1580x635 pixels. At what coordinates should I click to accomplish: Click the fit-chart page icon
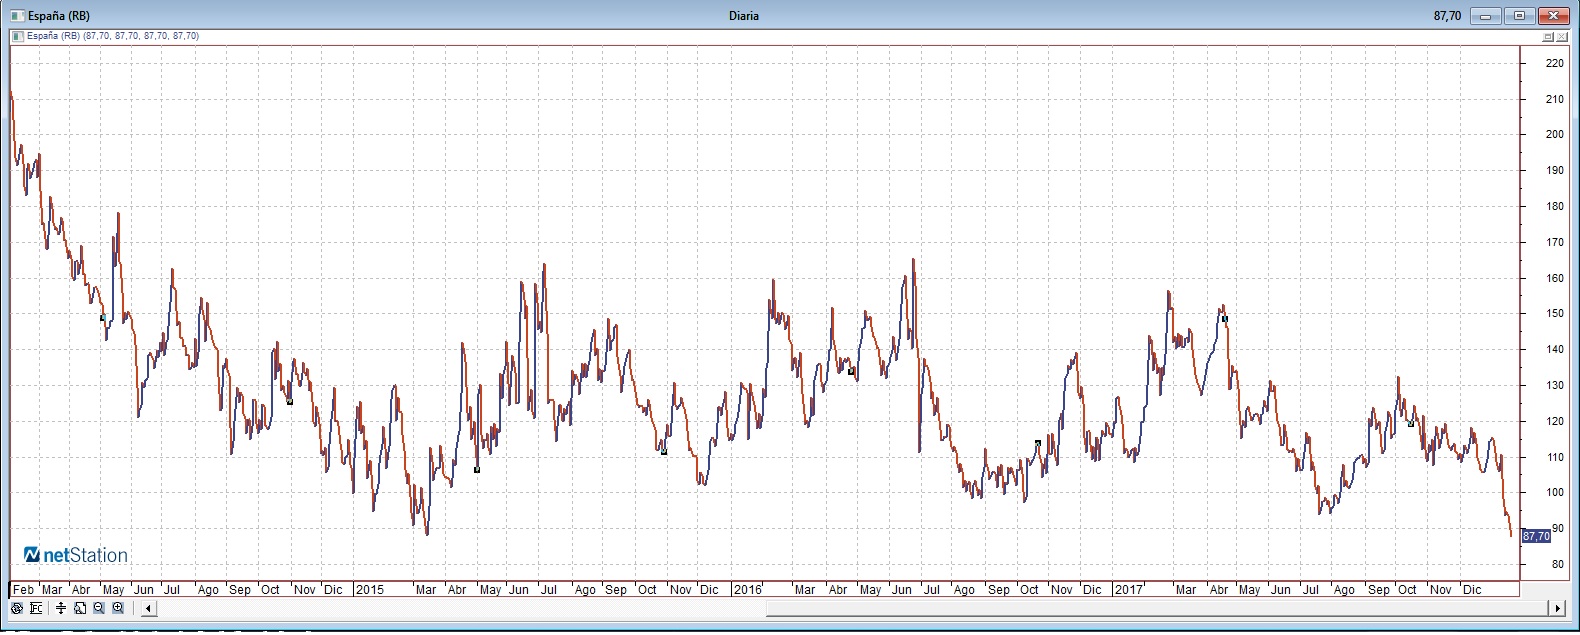(80, 608)
